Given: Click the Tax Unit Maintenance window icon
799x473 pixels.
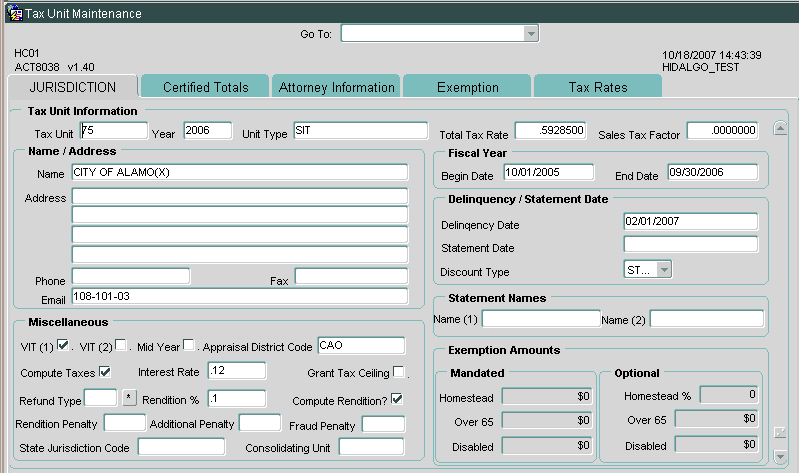Looking at the screenshot, I should pyautogui.click(x=15, y=13).
